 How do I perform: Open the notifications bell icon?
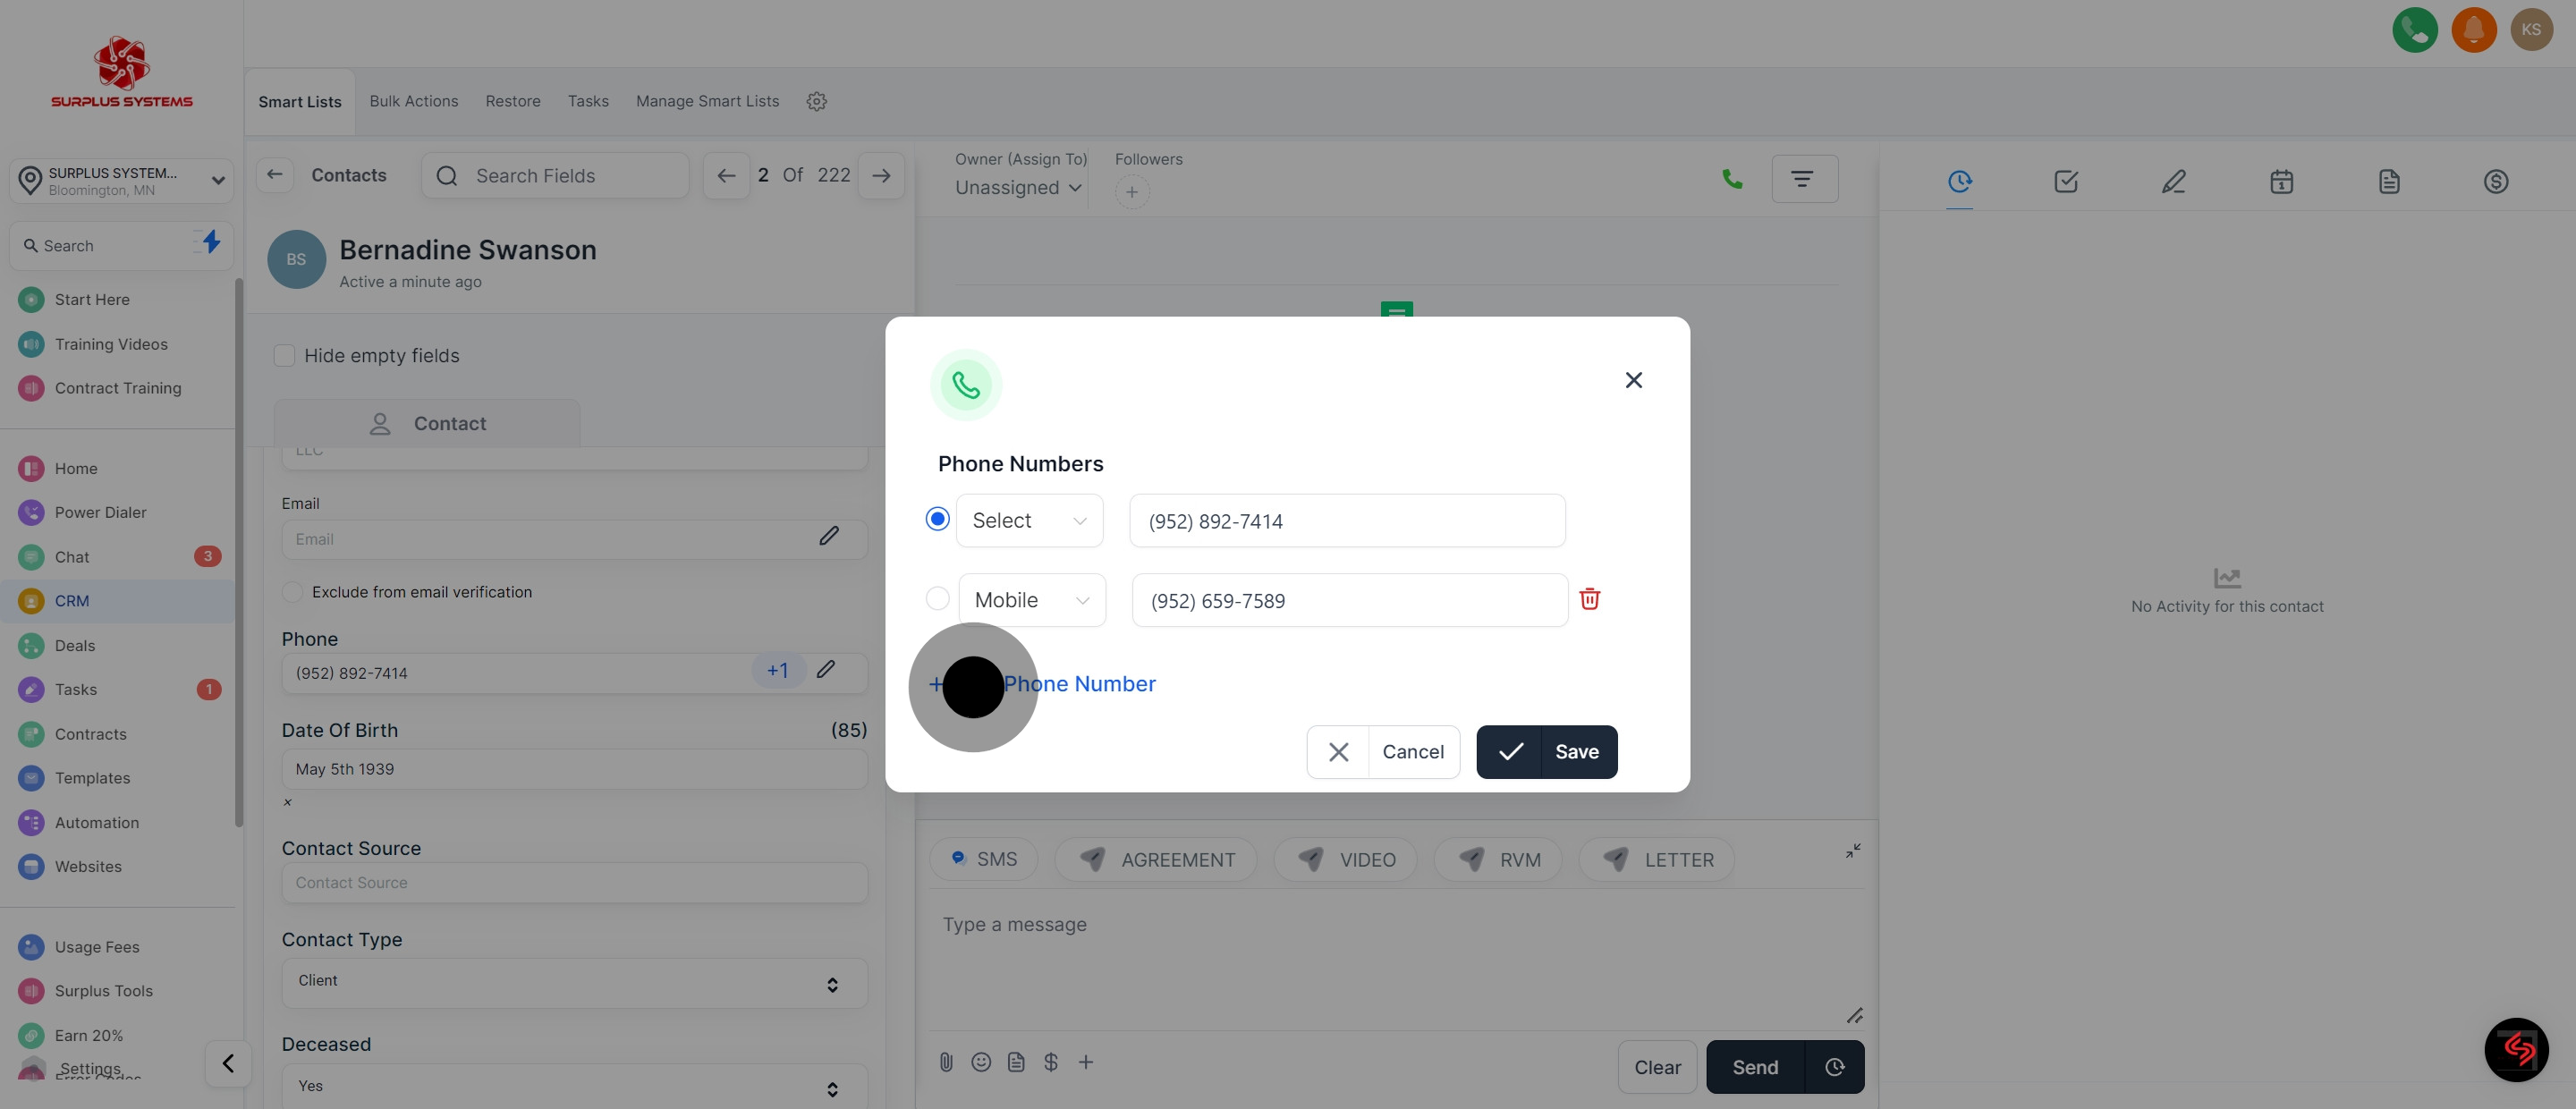tap(2473, 30)
